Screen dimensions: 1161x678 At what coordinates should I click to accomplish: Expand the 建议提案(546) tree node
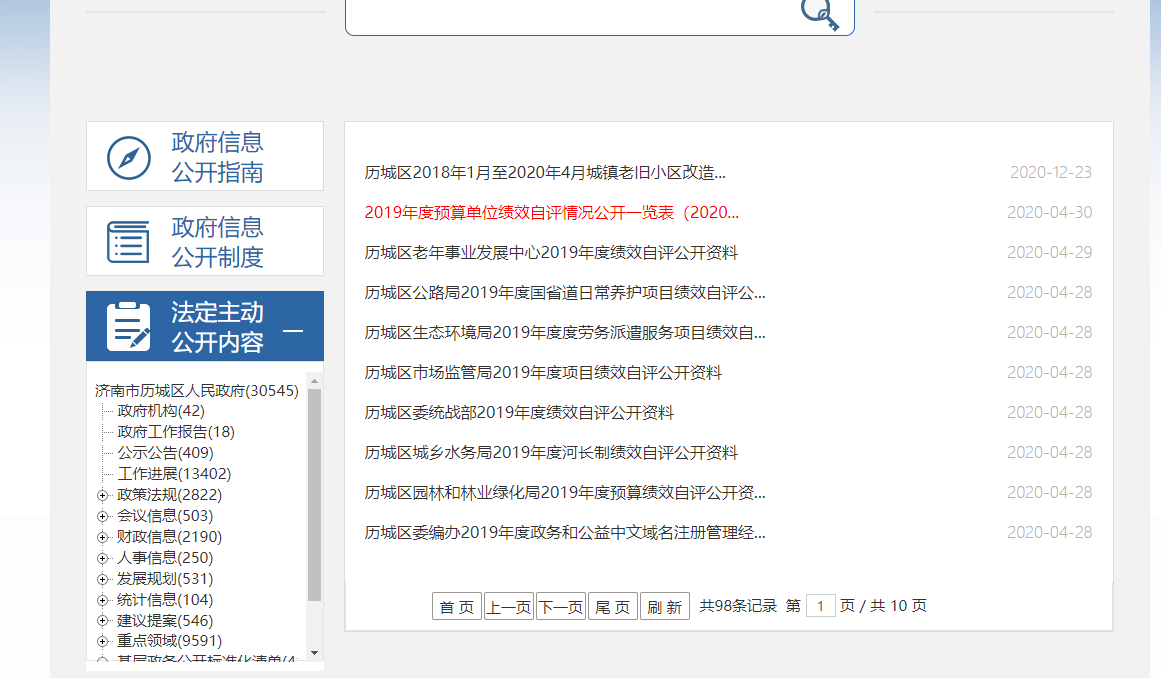pyautogui.click(x=102, y=621)
